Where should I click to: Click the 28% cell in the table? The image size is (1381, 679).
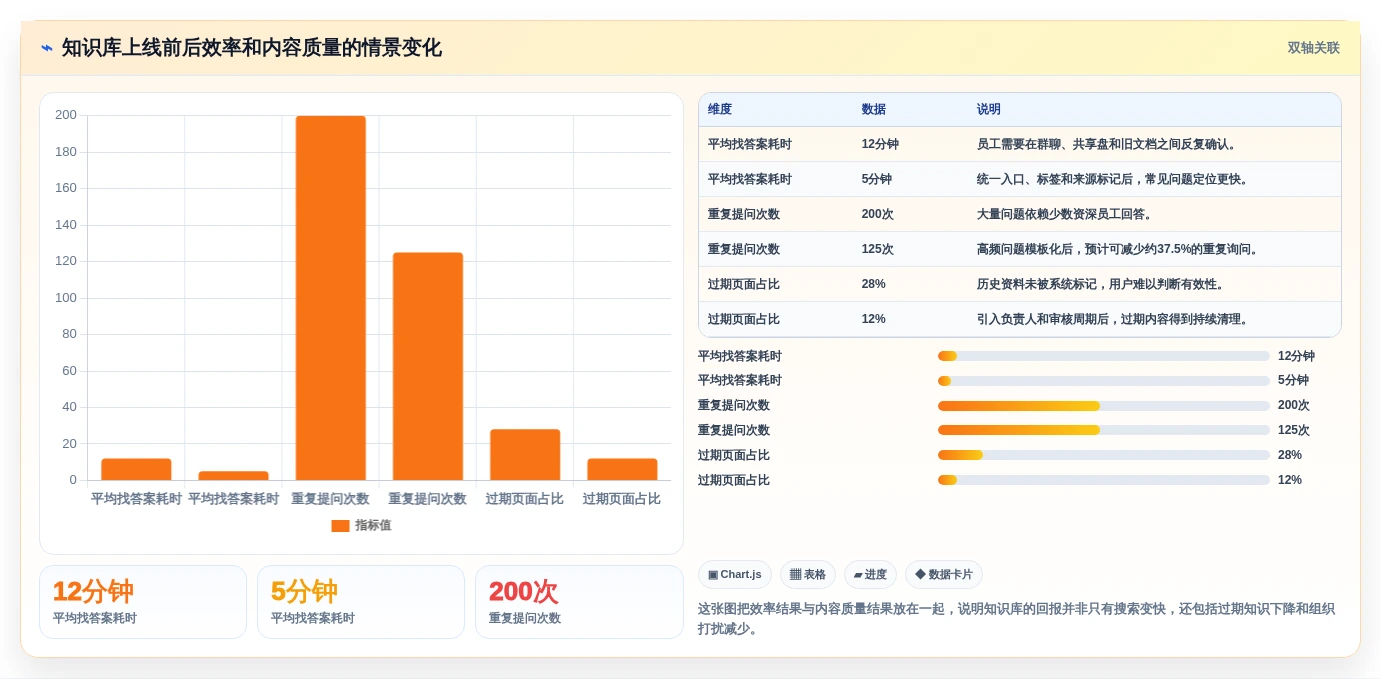click(x=874, y=284)
